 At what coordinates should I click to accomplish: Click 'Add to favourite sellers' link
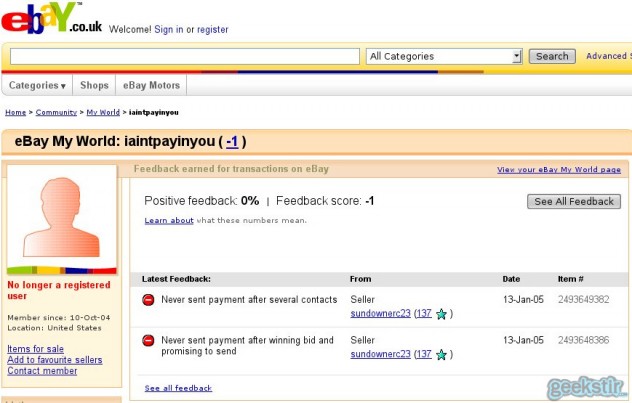click(x=55, y=360)
